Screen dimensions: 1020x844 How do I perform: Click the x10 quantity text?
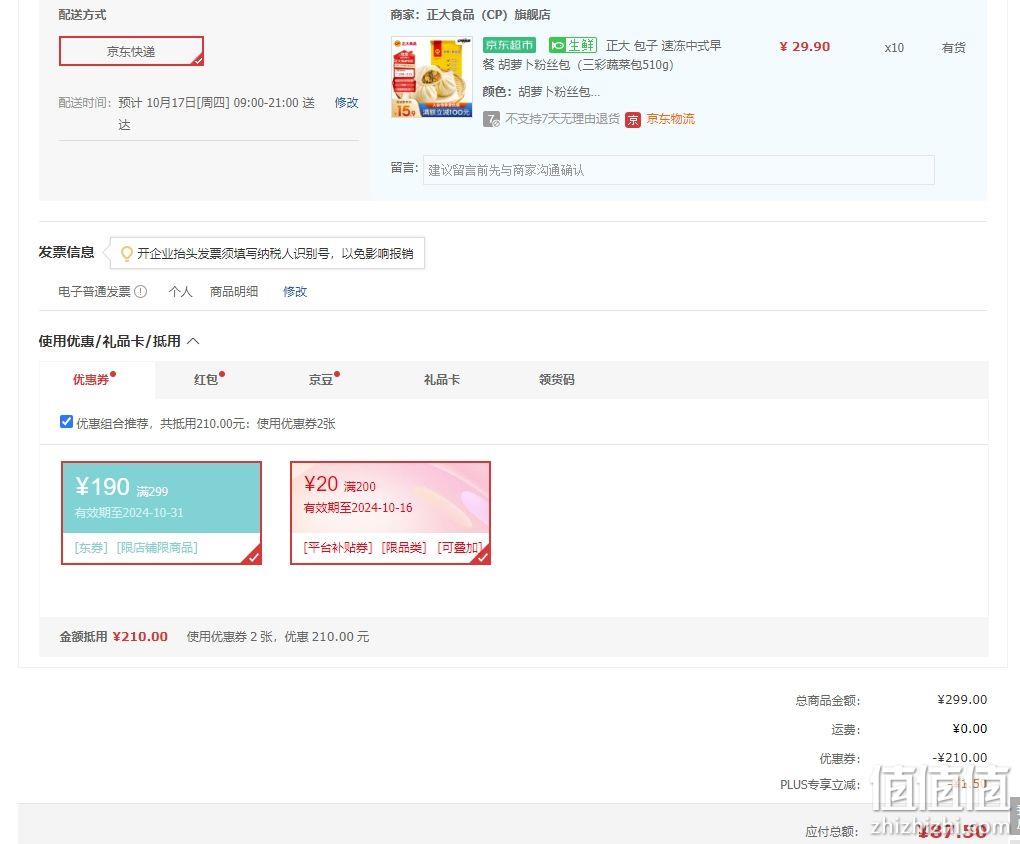pyautogui.click(x=894, y=48)
